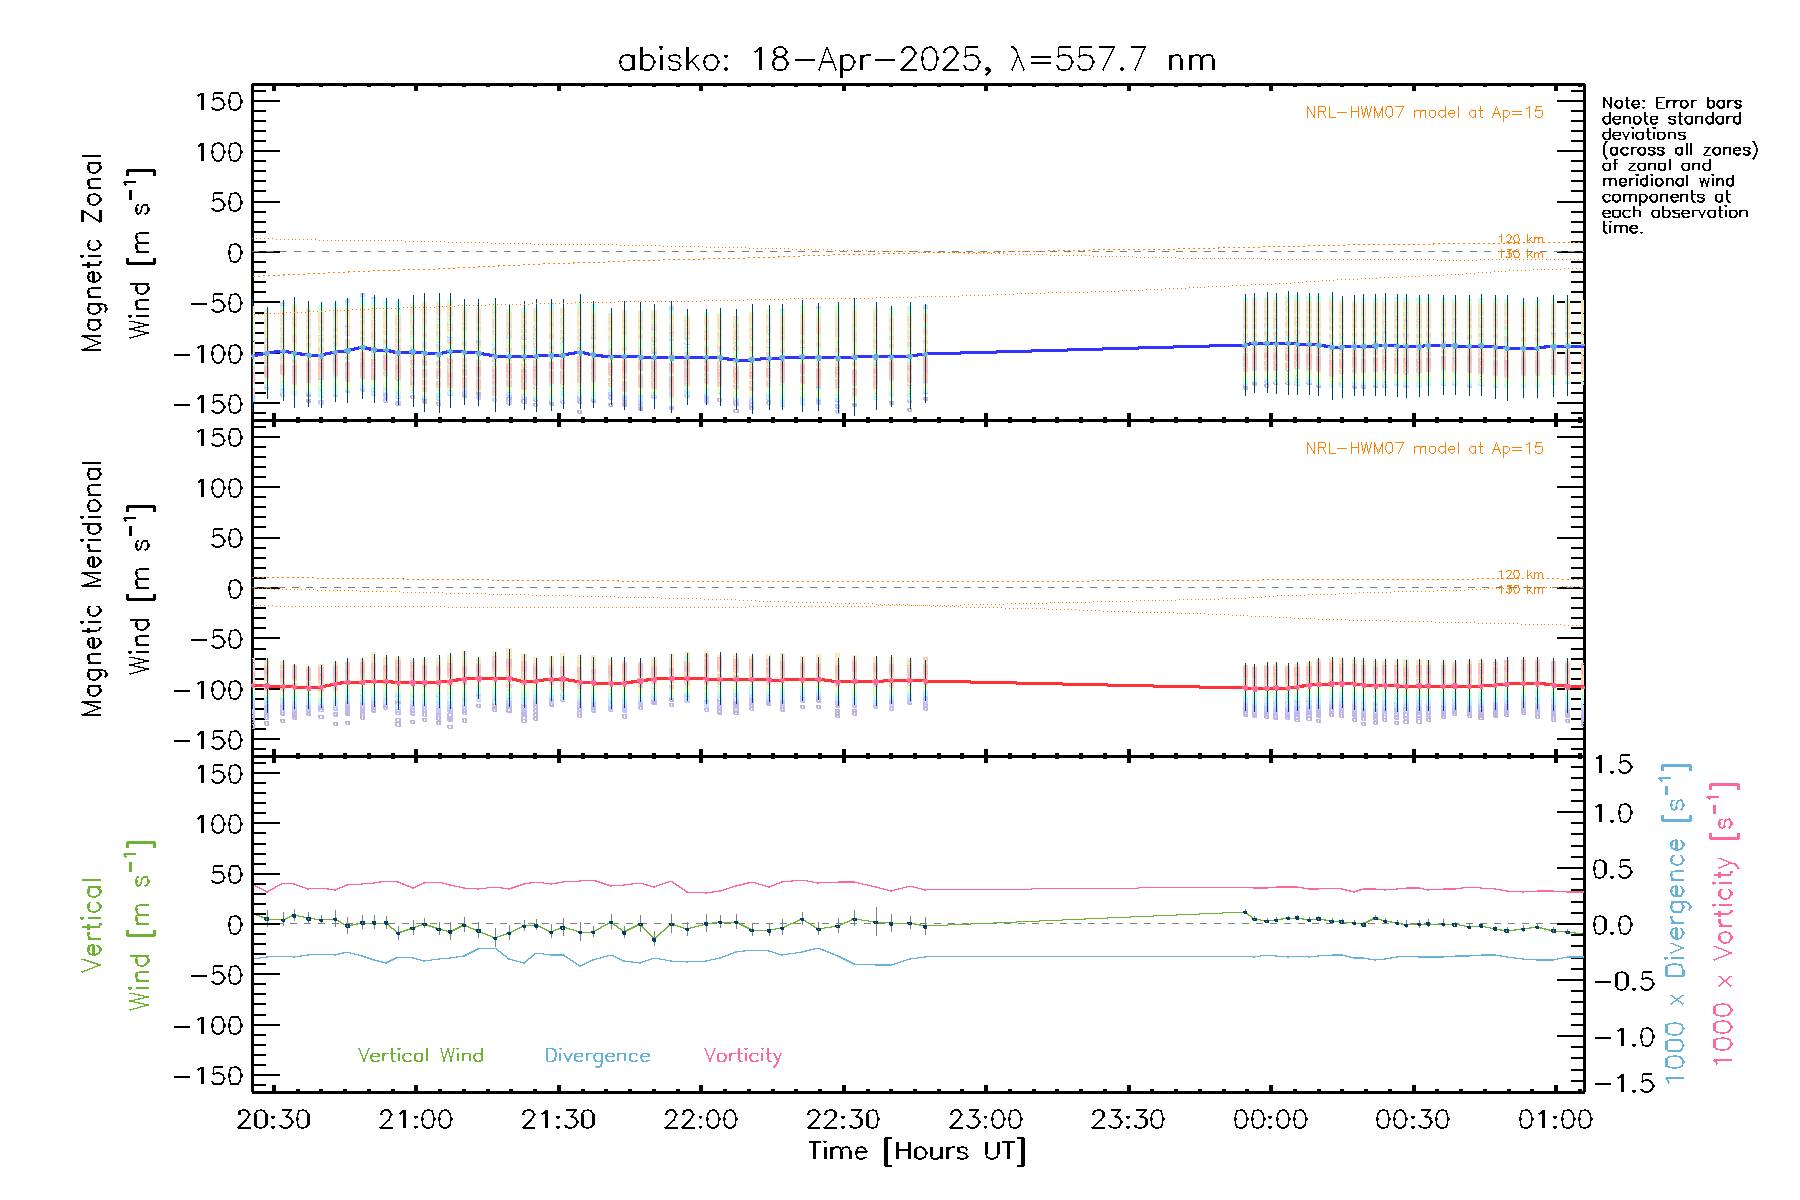Click "NRL-HWM07 model at Ap=15" in zonal panel
The width and height of the screenshot is (1800, 1200).
[1424, 113]
